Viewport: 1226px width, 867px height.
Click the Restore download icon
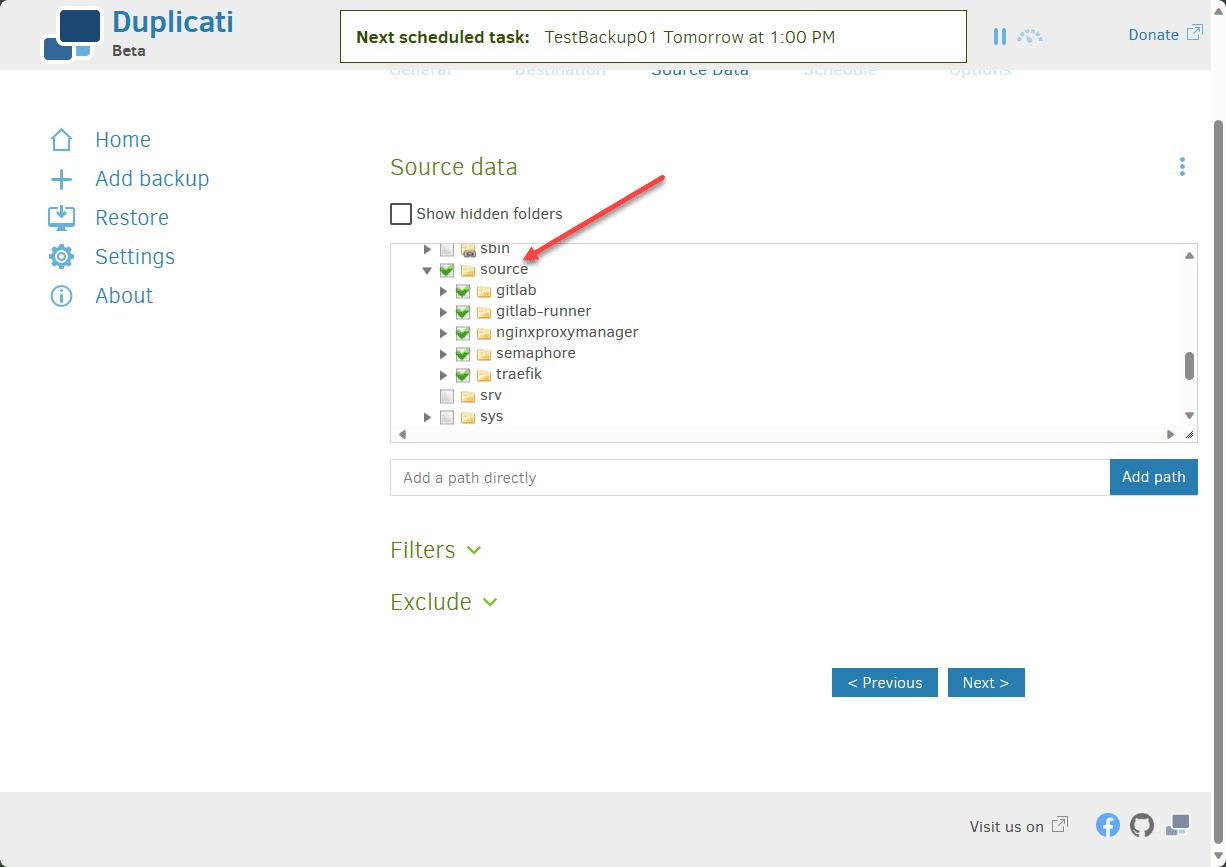61,218
